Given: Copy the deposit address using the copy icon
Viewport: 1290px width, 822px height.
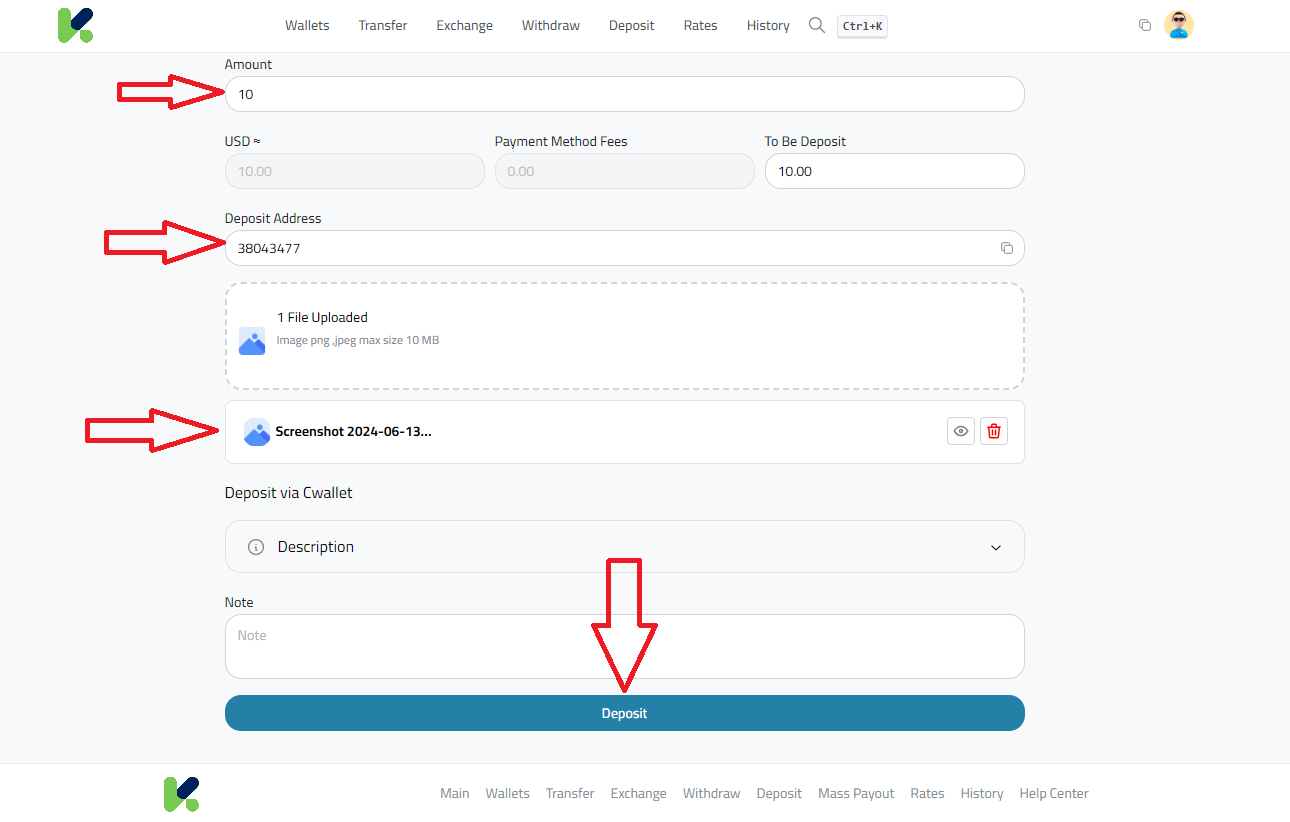Looking at the screenshot, I should tap(1007, 247).
